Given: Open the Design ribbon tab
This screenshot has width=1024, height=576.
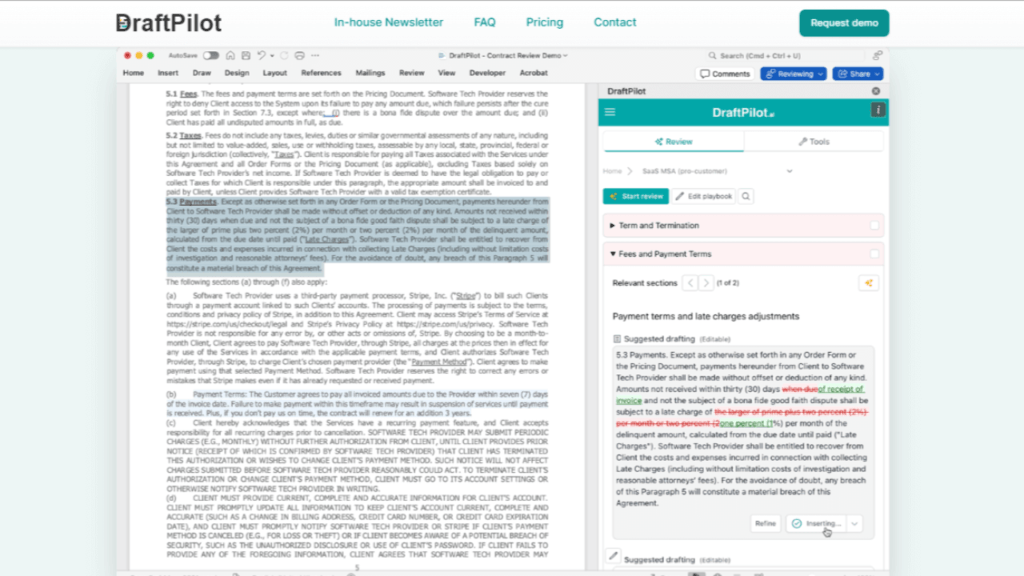Looking at the screenshot, I should point(237,73).
